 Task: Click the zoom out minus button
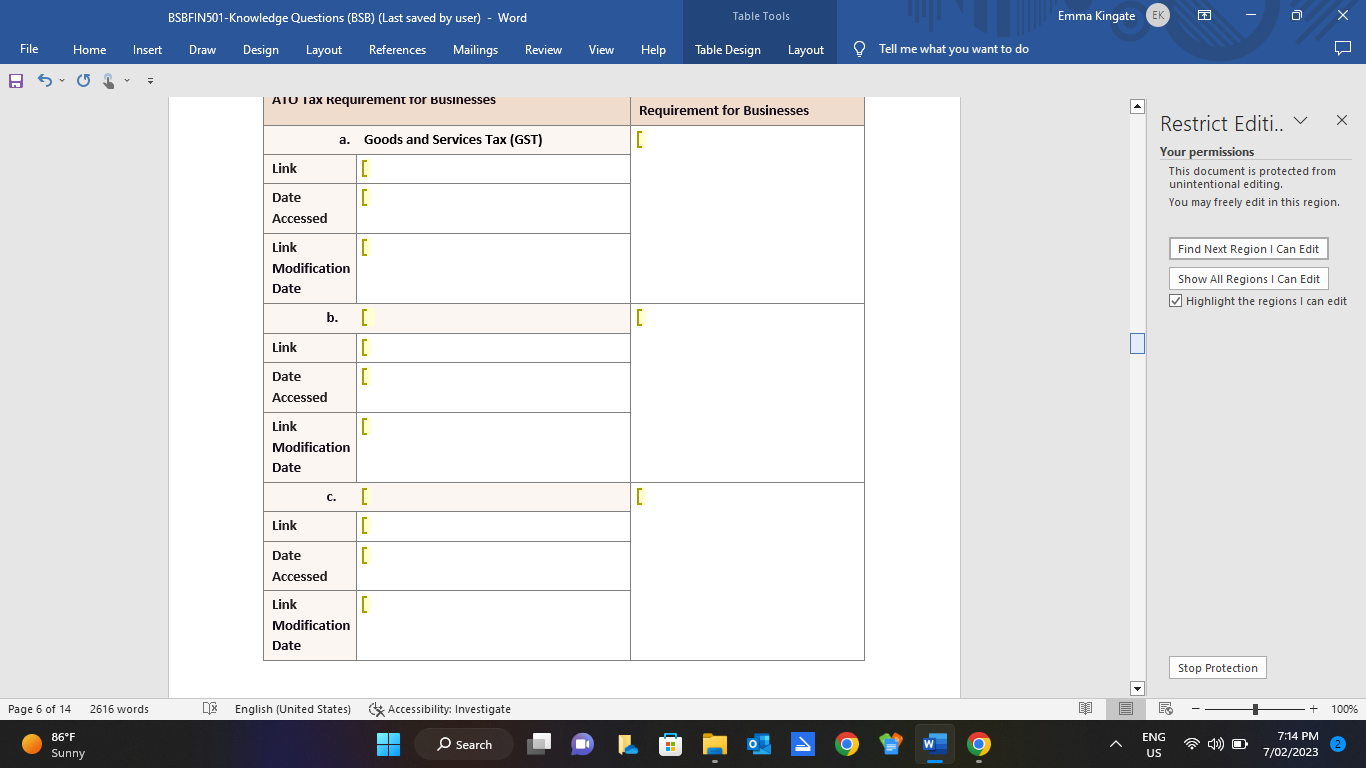coord(1195,709)
